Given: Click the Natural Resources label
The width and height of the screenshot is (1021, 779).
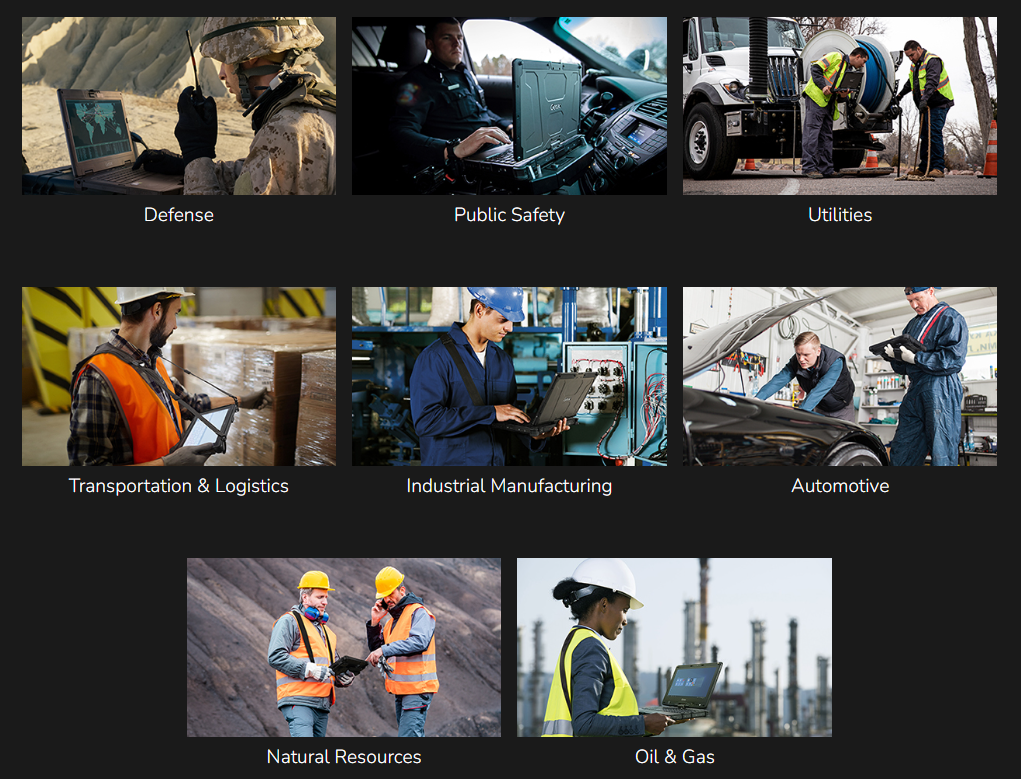Looking at the screenshot, I should coord(344,757).
